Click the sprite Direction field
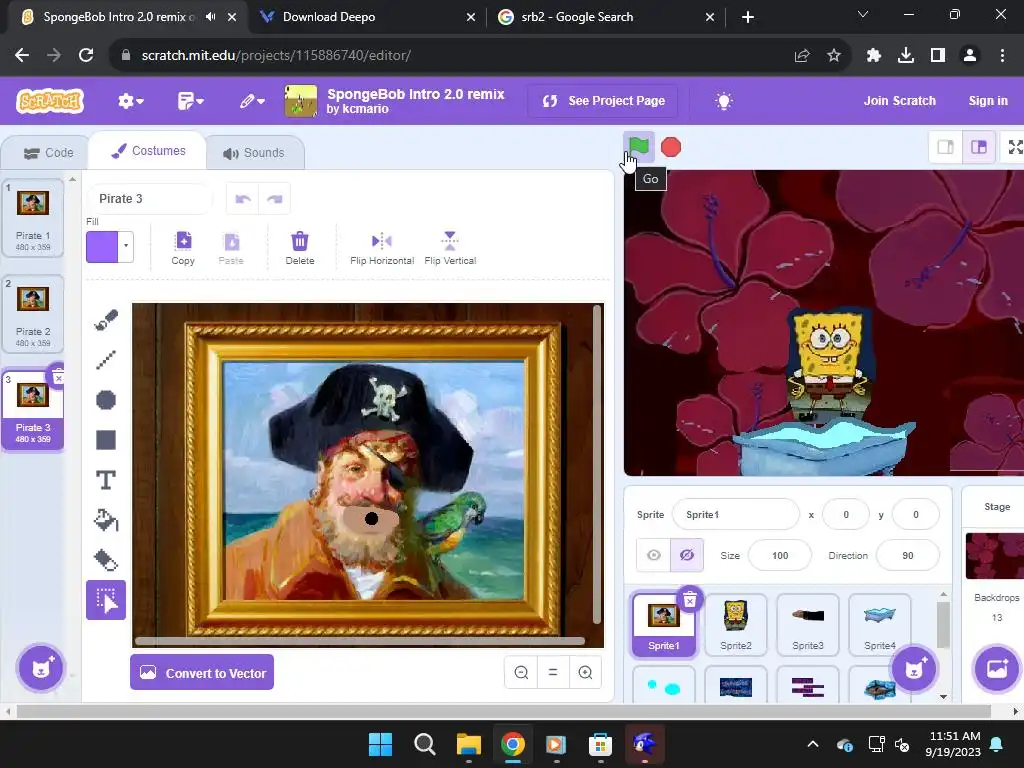The width and height of the screenshot is (1024, 768). [908, 555]
